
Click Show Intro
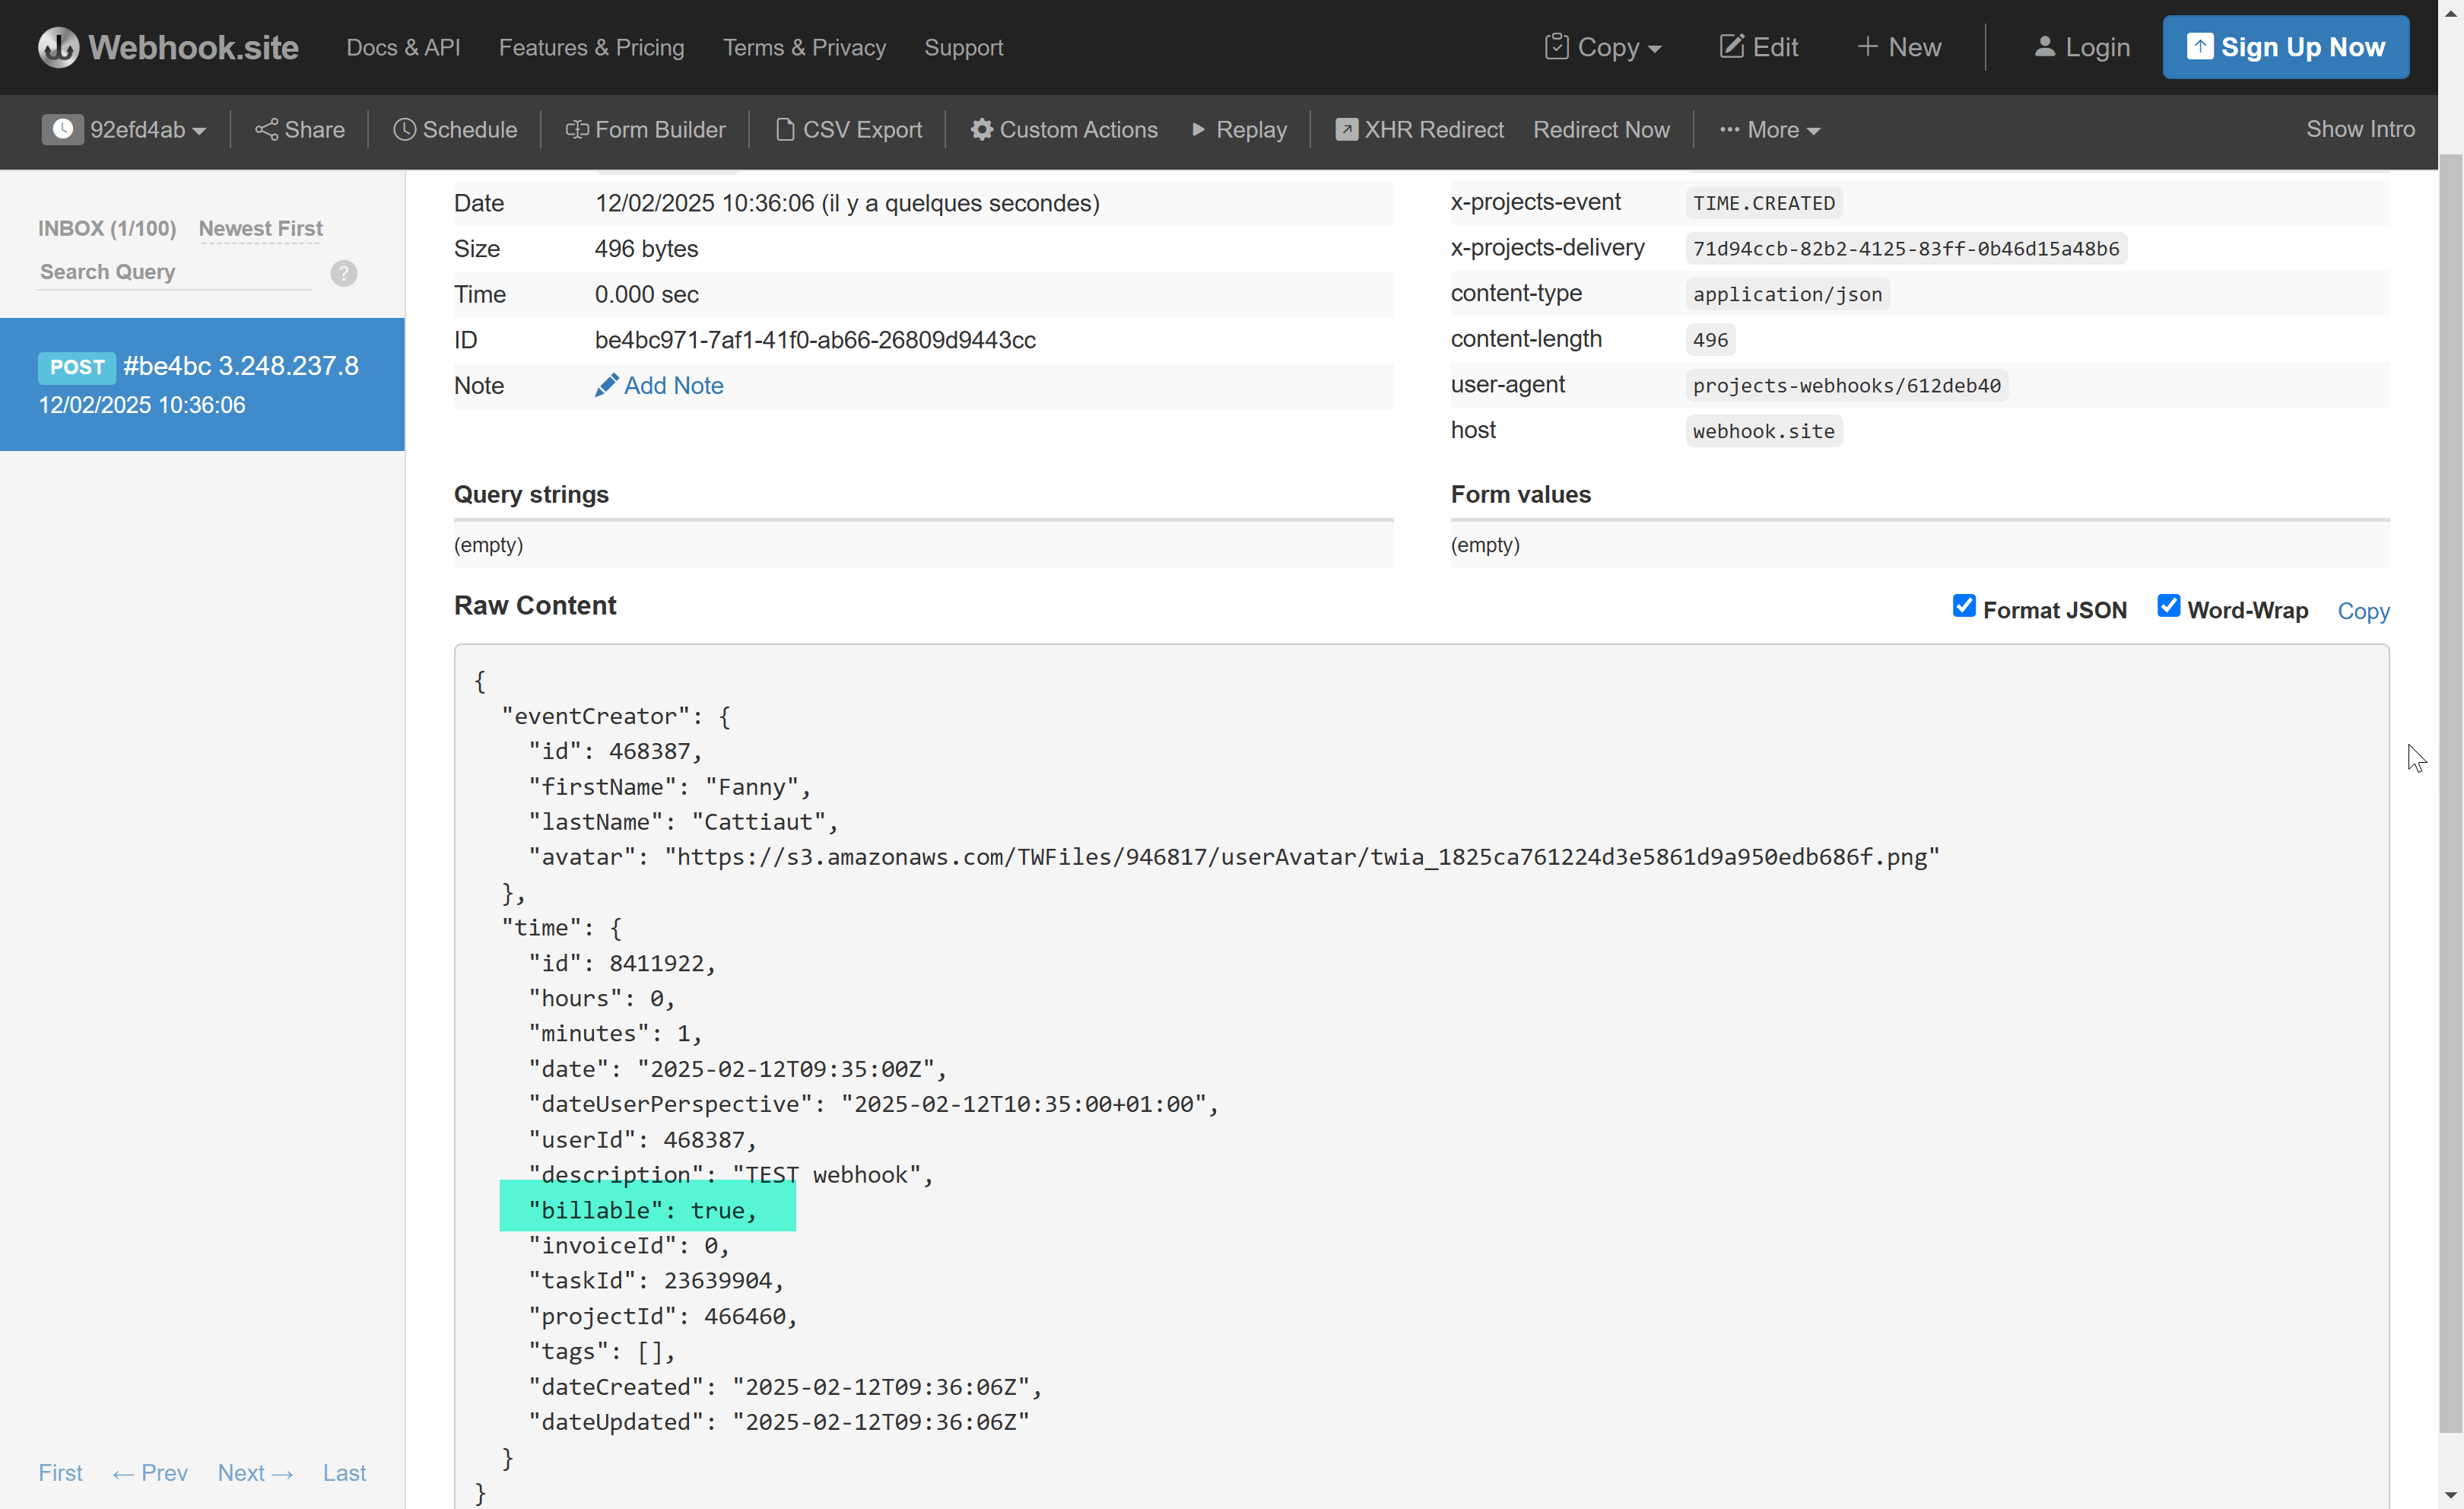click(x=2360, y=129)
